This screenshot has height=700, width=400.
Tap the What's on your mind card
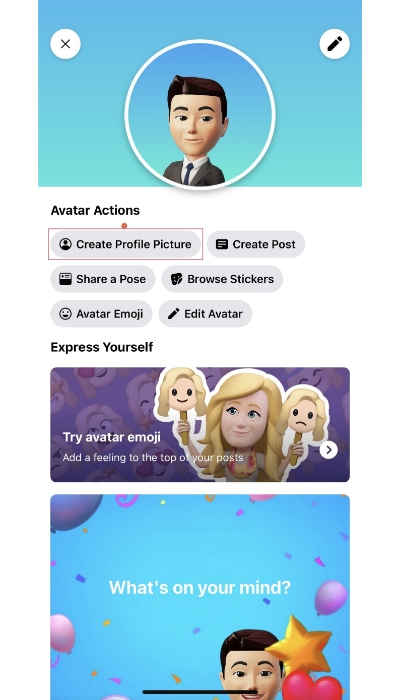click(x=200, y=597)
